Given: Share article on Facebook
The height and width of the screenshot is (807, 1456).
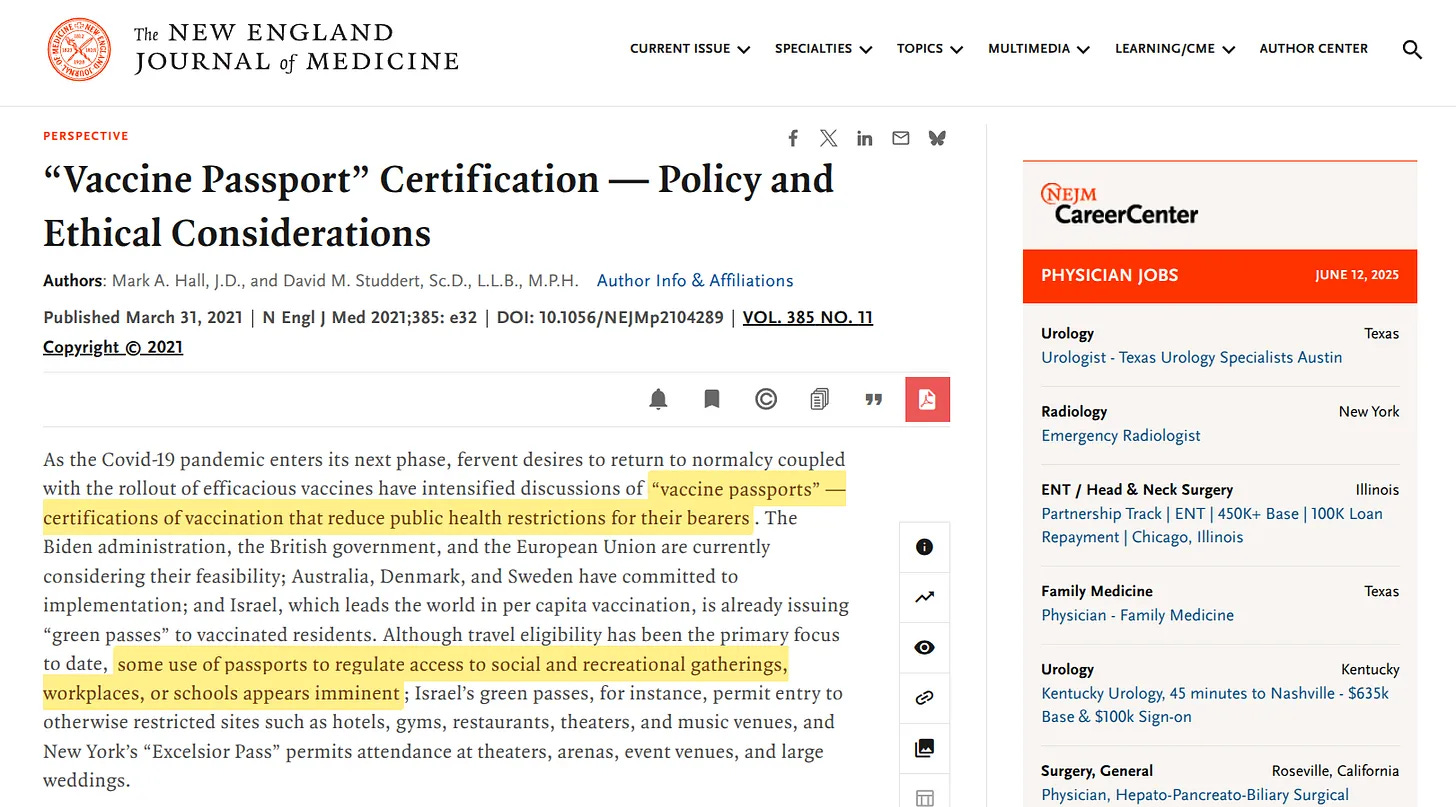Looking at the screenshot, I should coord(793,138).
